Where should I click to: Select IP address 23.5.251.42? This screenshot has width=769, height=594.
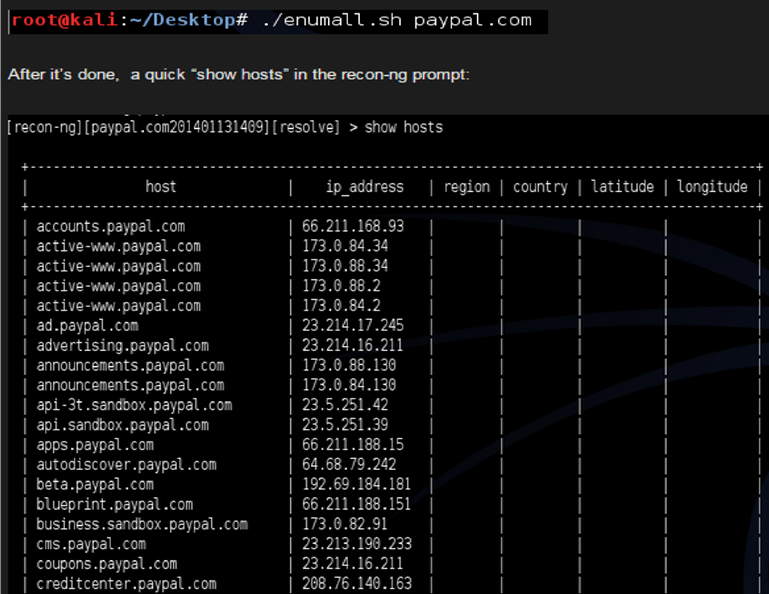[345, 405]
